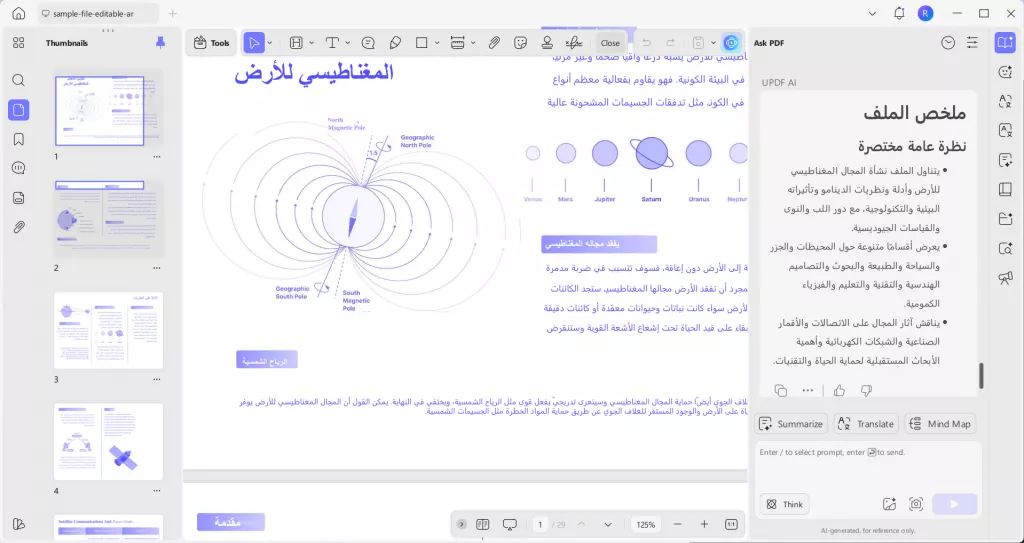Click the upload image icon in chat box
Image resolution: width=1024 pixels, height=543 pixels.
[x=889, y=504]
